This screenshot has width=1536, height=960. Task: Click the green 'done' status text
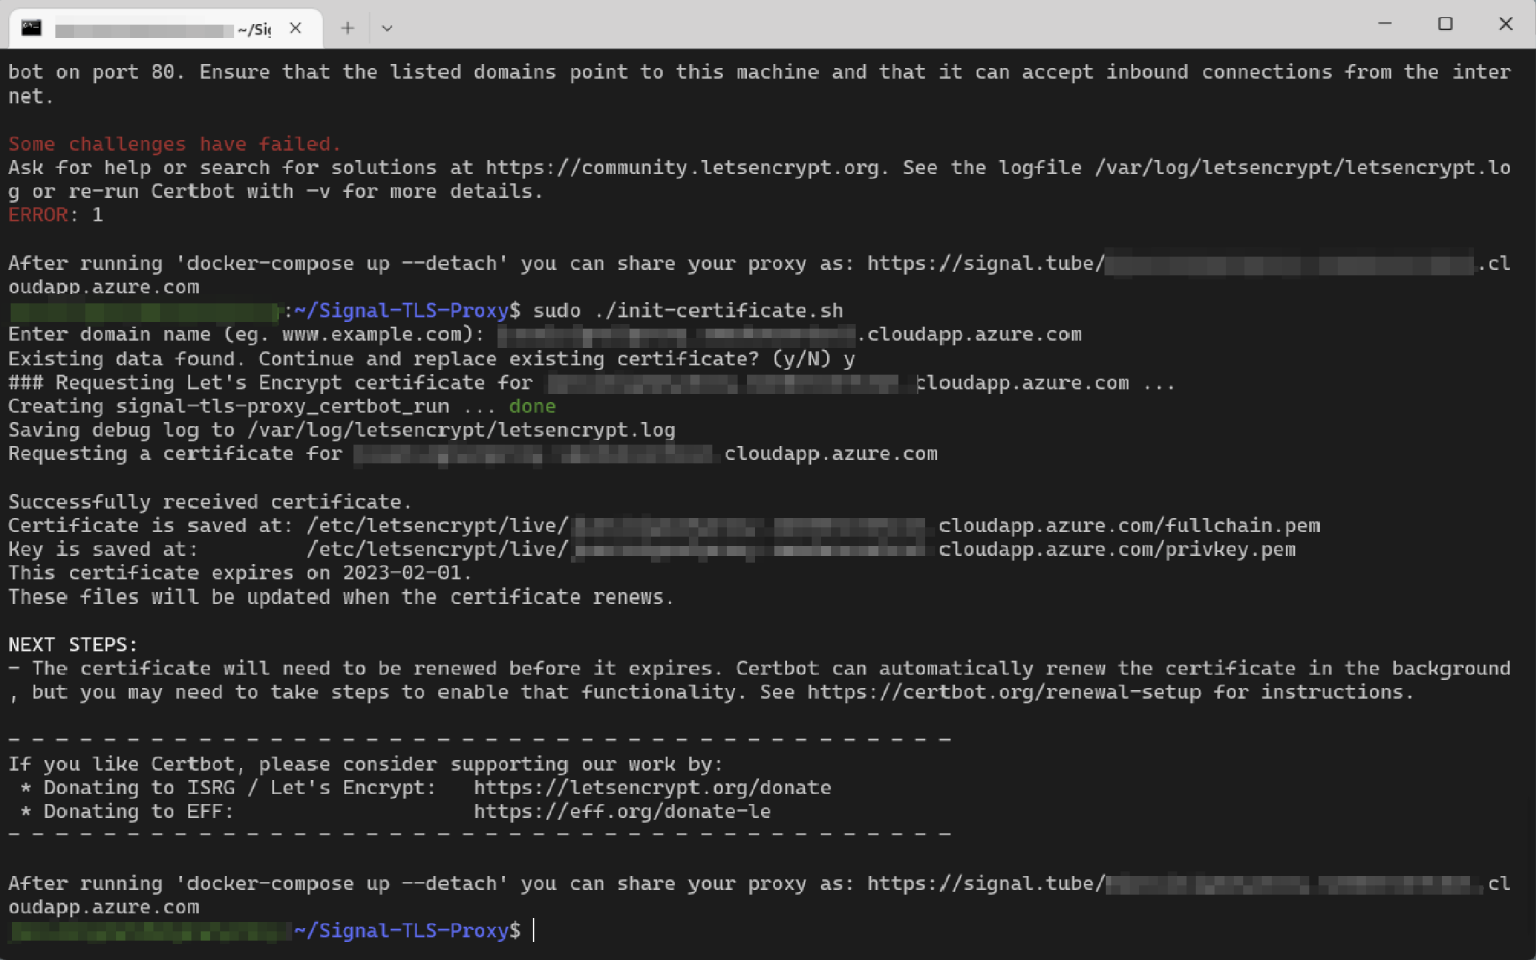[x=532, y=407]
